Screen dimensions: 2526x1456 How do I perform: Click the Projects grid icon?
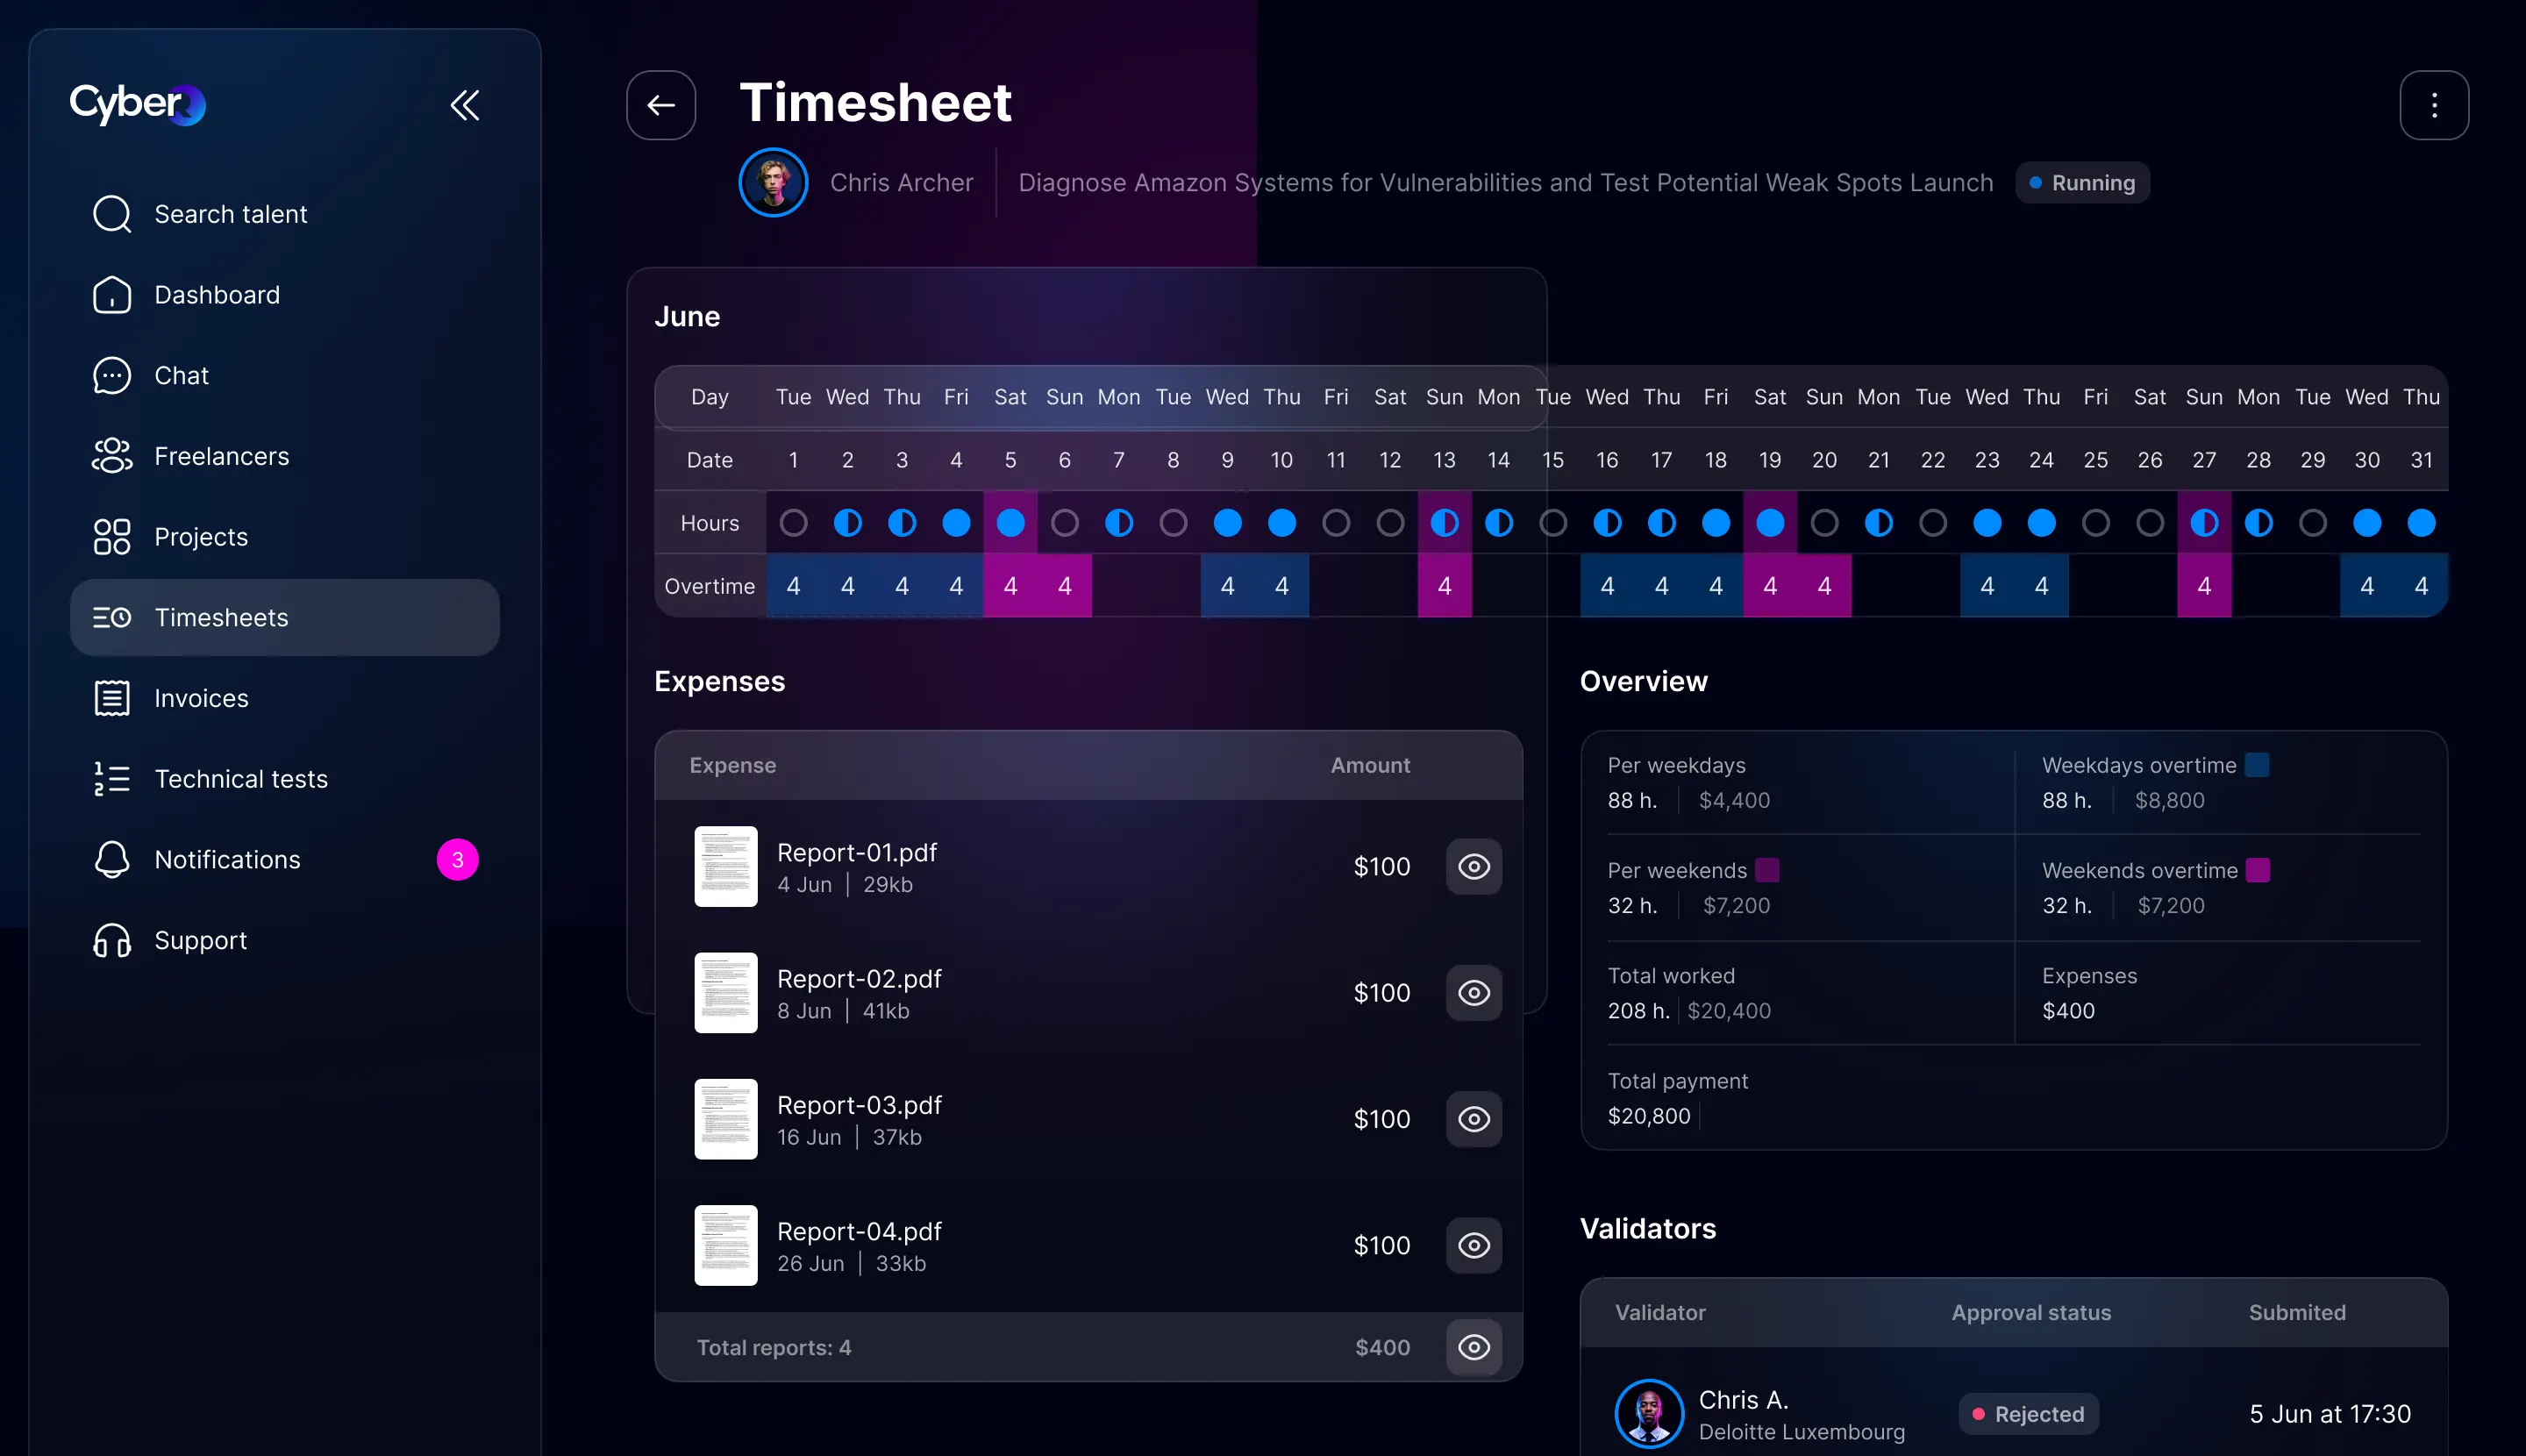click(x=112, y=537)
